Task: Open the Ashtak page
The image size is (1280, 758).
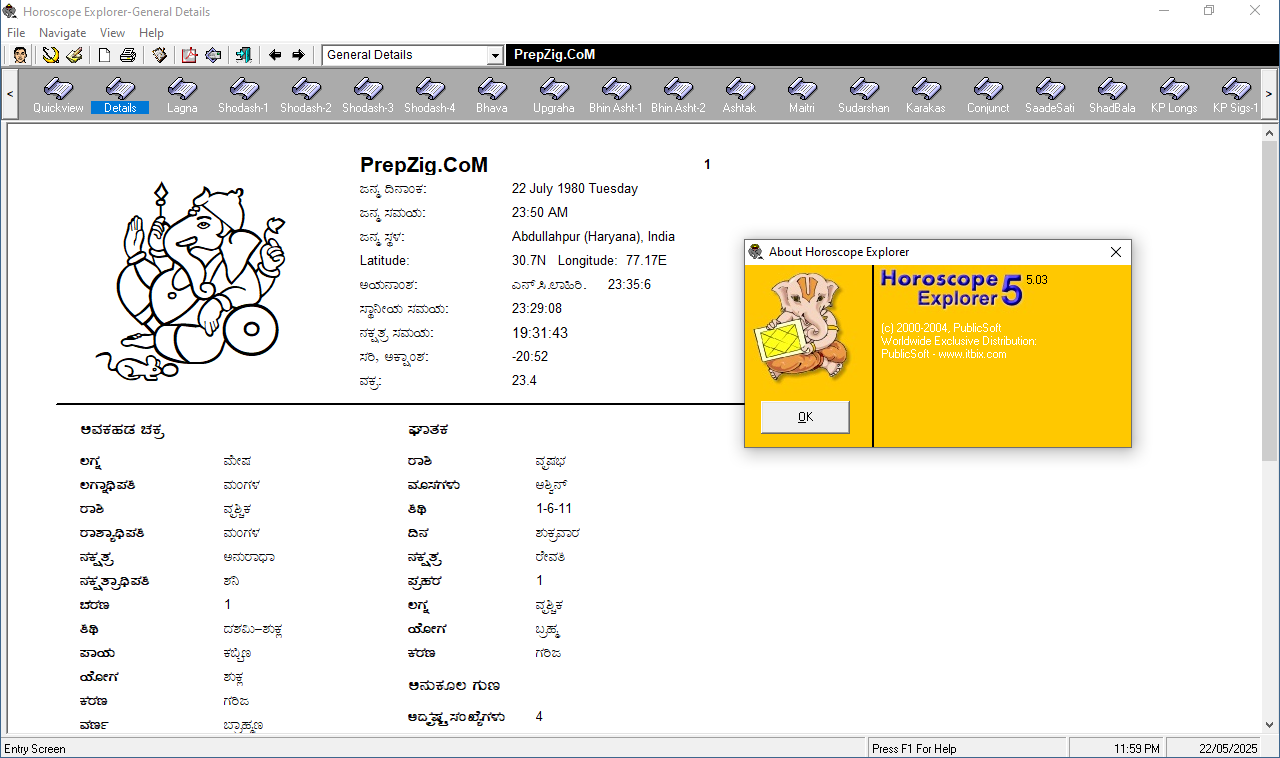Action: click(x=740, y=95)
